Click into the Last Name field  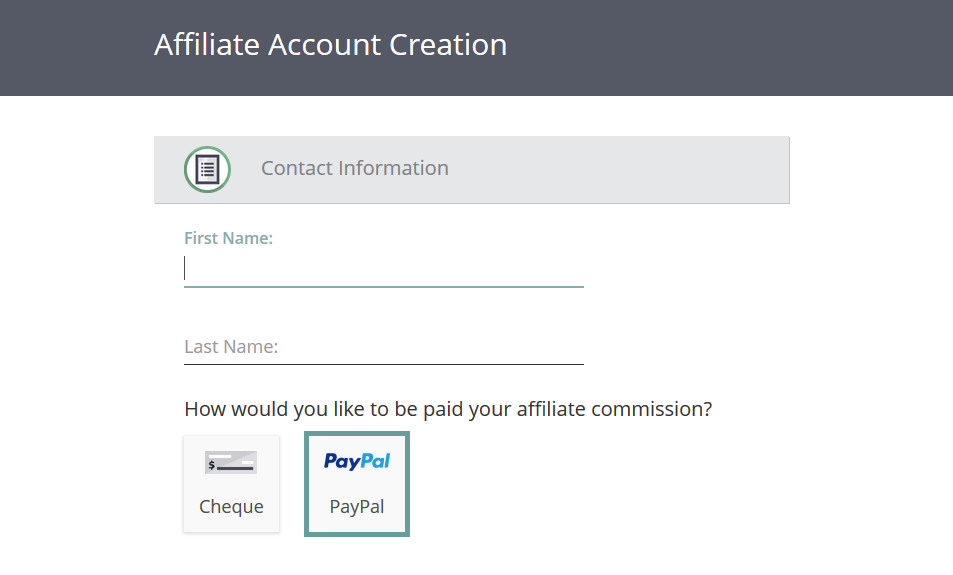click(384, 347)
